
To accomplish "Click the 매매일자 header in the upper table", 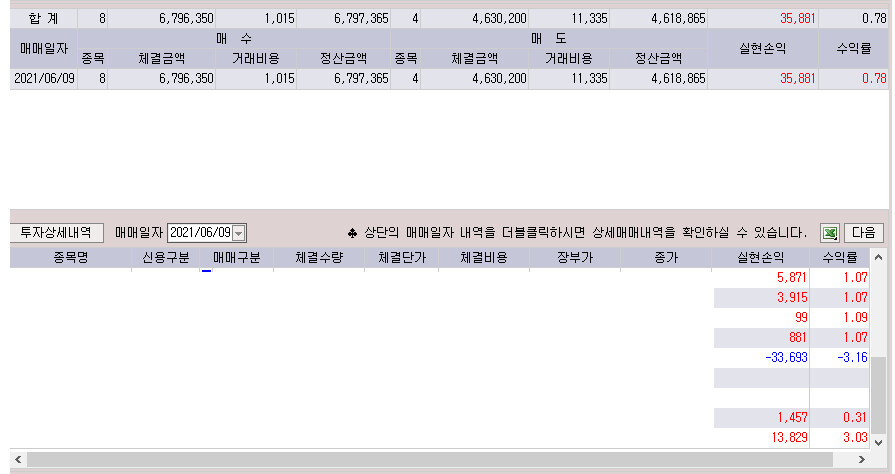I will tap(44, 49).
